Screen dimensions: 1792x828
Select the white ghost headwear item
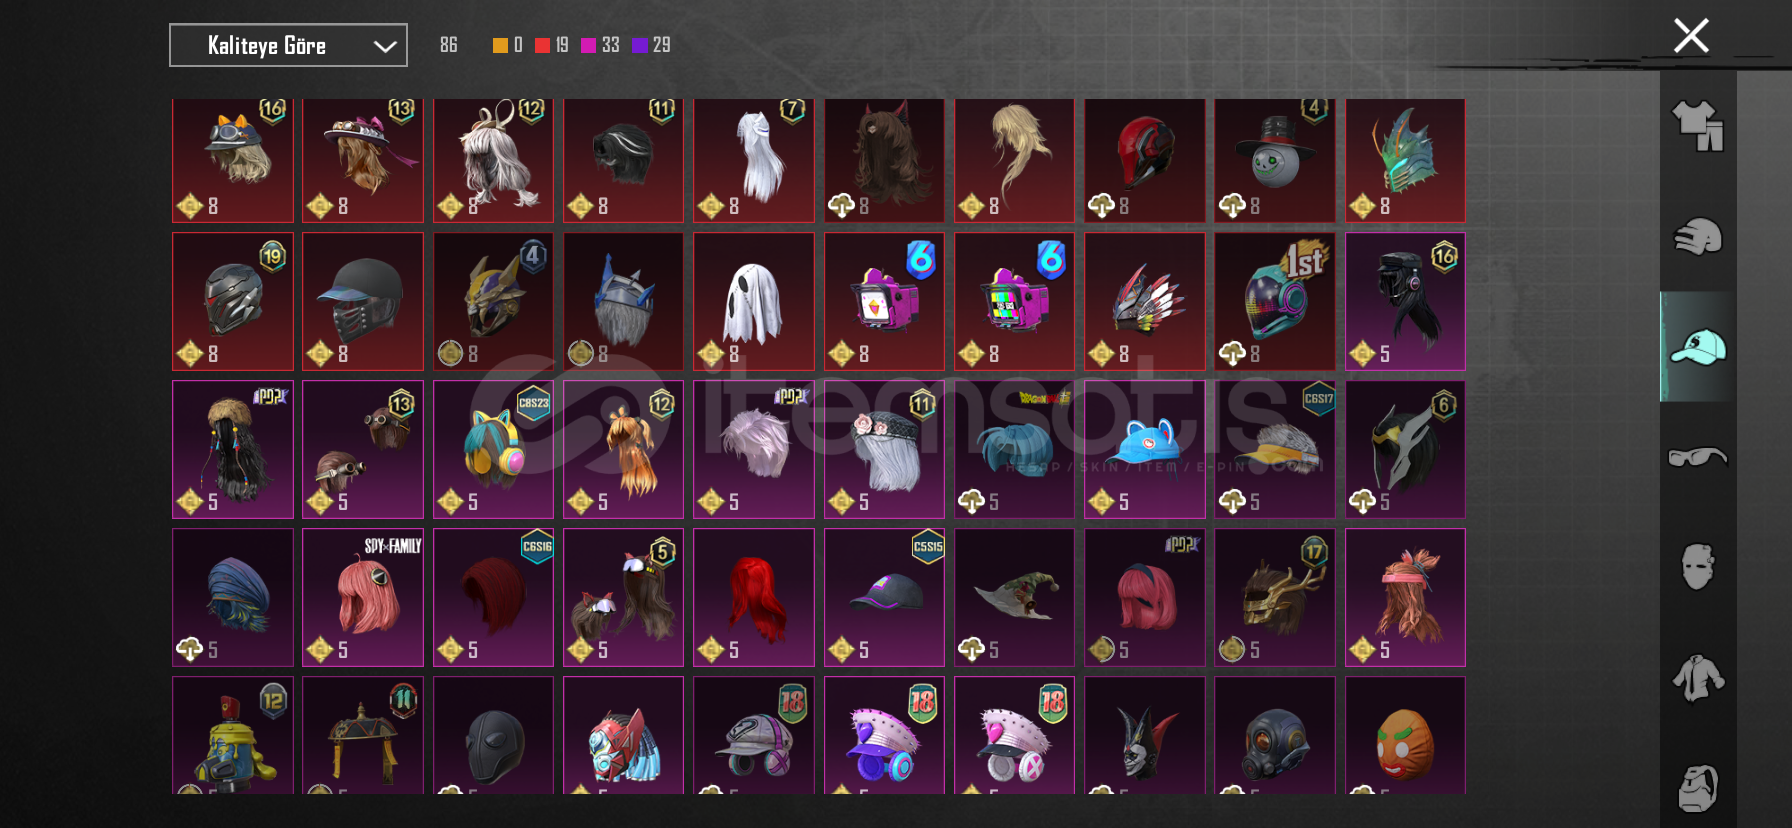coord(754,302)
